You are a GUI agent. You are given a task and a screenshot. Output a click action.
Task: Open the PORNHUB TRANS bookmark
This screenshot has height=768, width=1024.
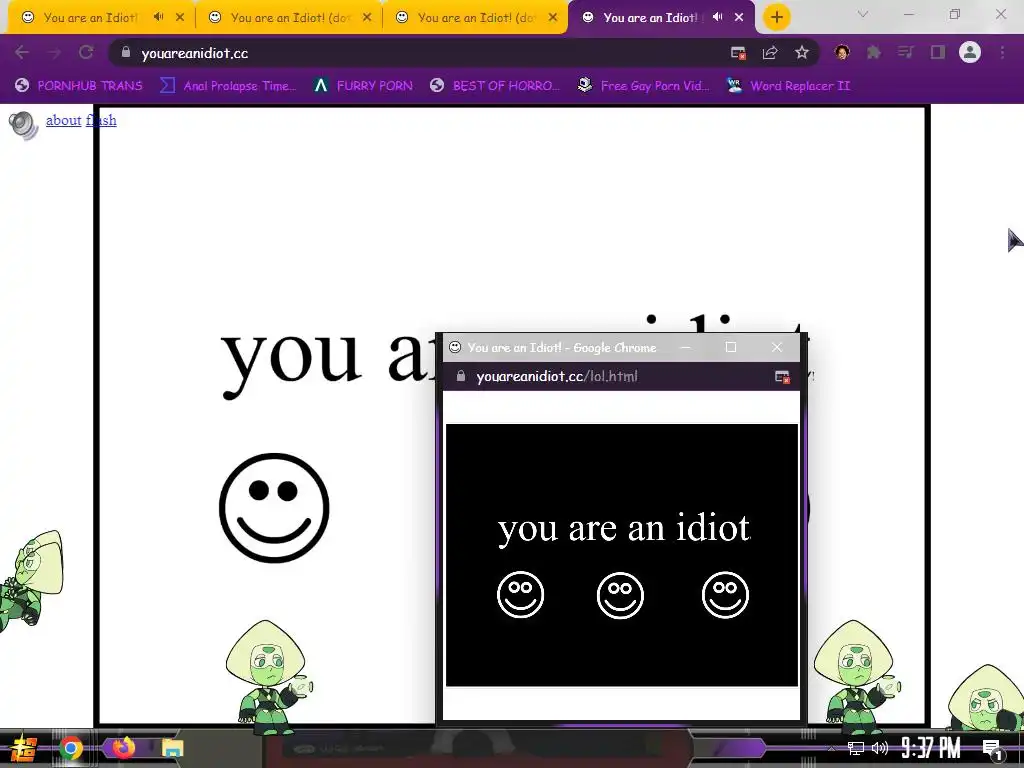[x=79, y=86]
